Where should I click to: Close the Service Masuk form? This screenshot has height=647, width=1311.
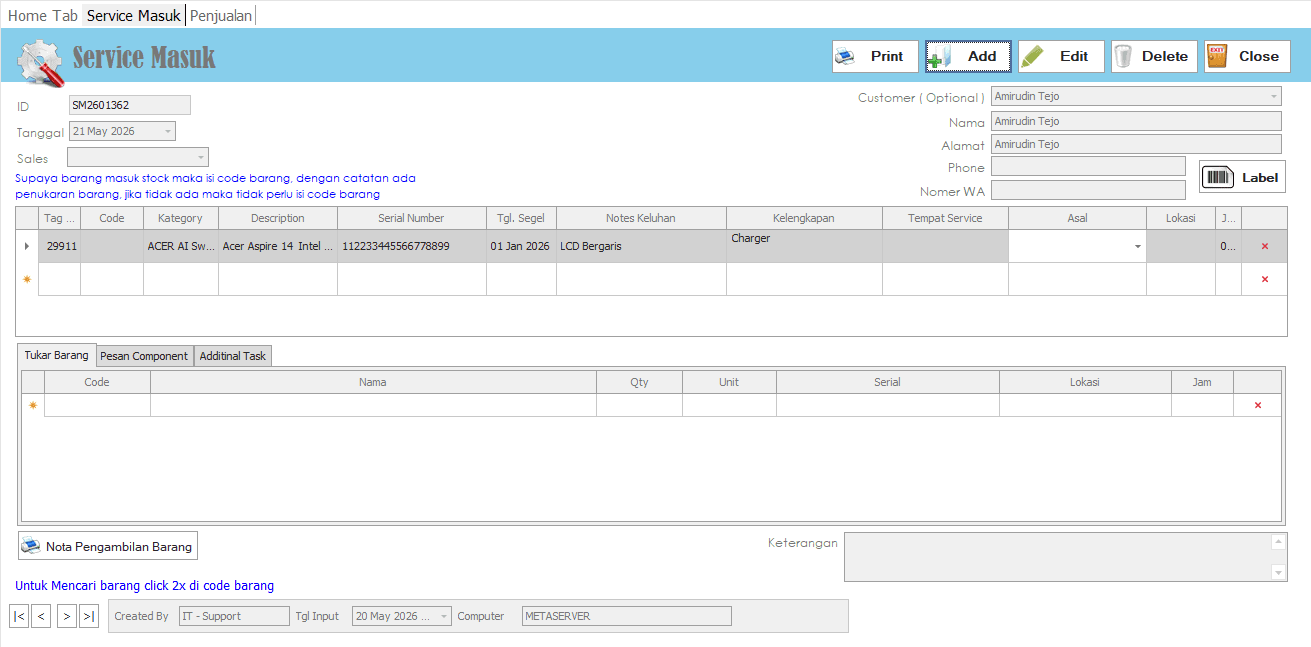1247,57
